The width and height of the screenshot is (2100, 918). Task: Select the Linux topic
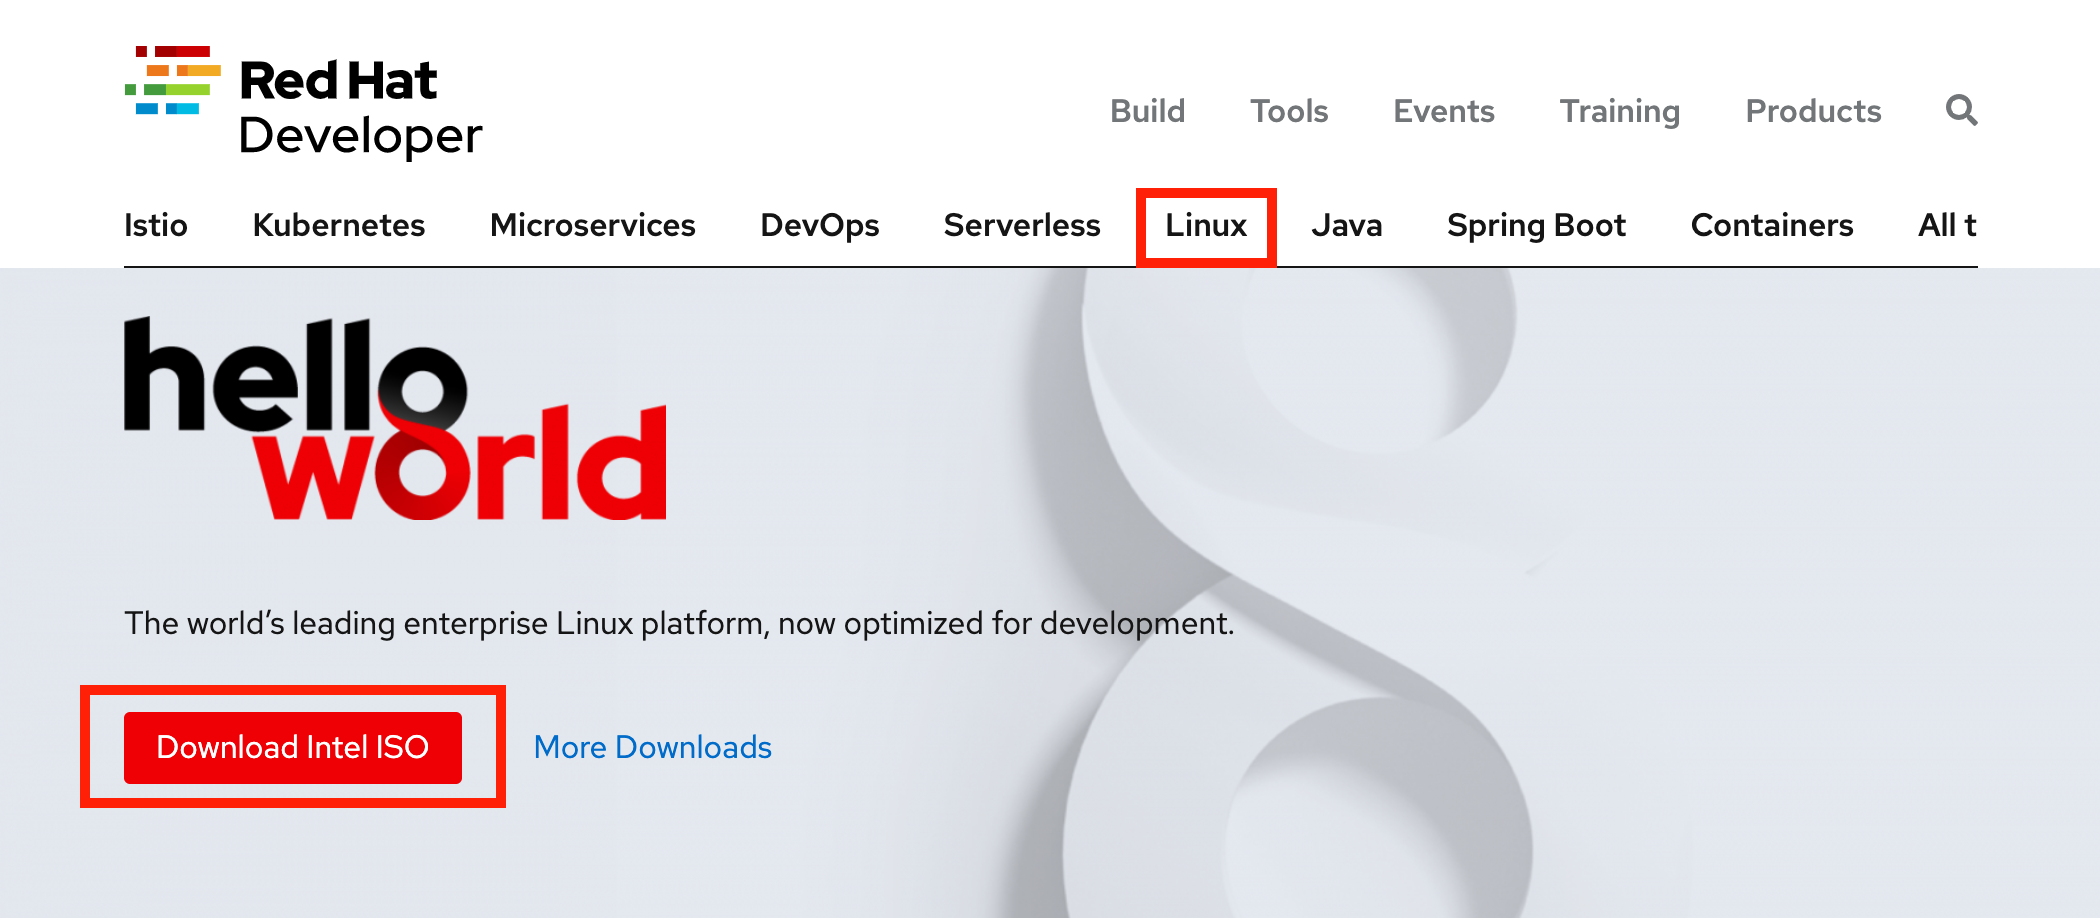click(x=1206, y=225)
